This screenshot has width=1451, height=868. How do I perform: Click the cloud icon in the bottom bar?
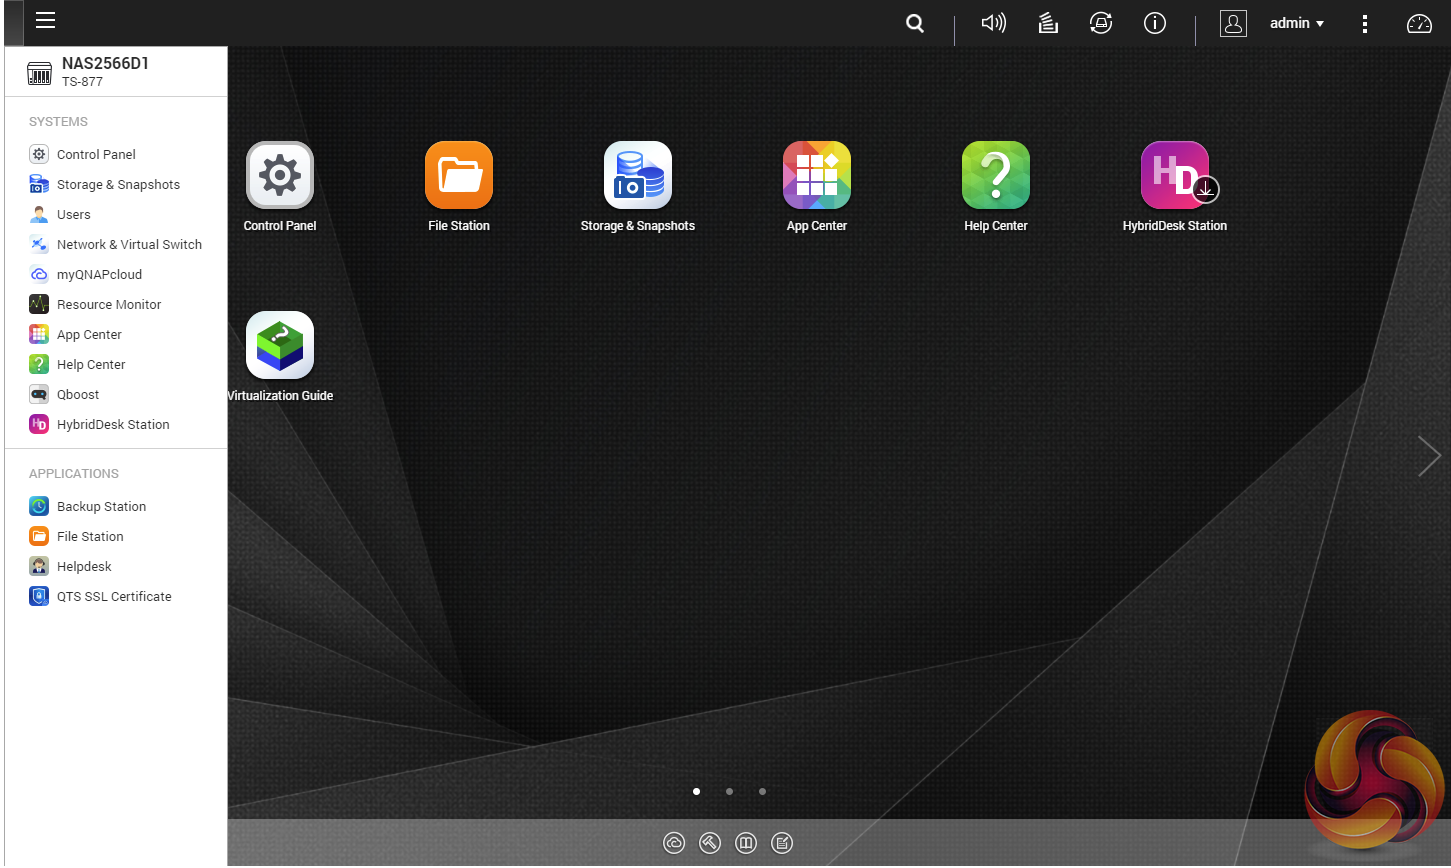click(674, 843)
